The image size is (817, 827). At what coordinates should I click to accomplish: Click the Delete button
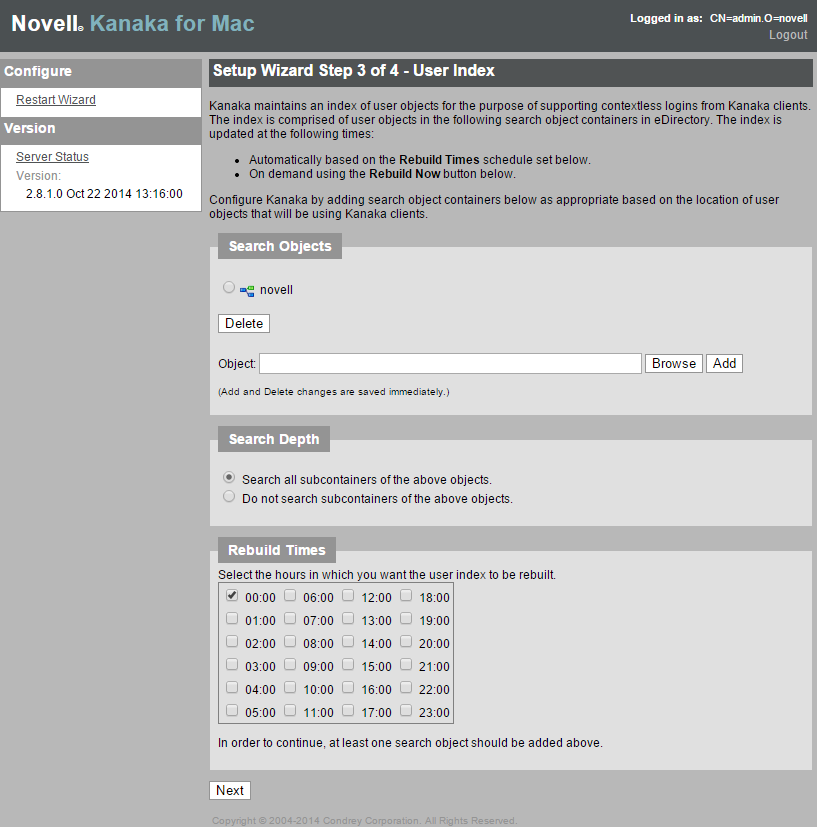coord(244,323)
